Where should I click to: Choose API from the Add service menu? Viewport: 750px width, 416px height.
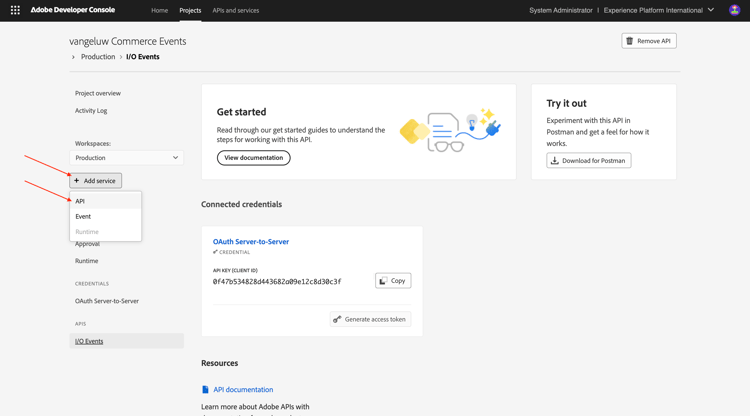[105, 201]
